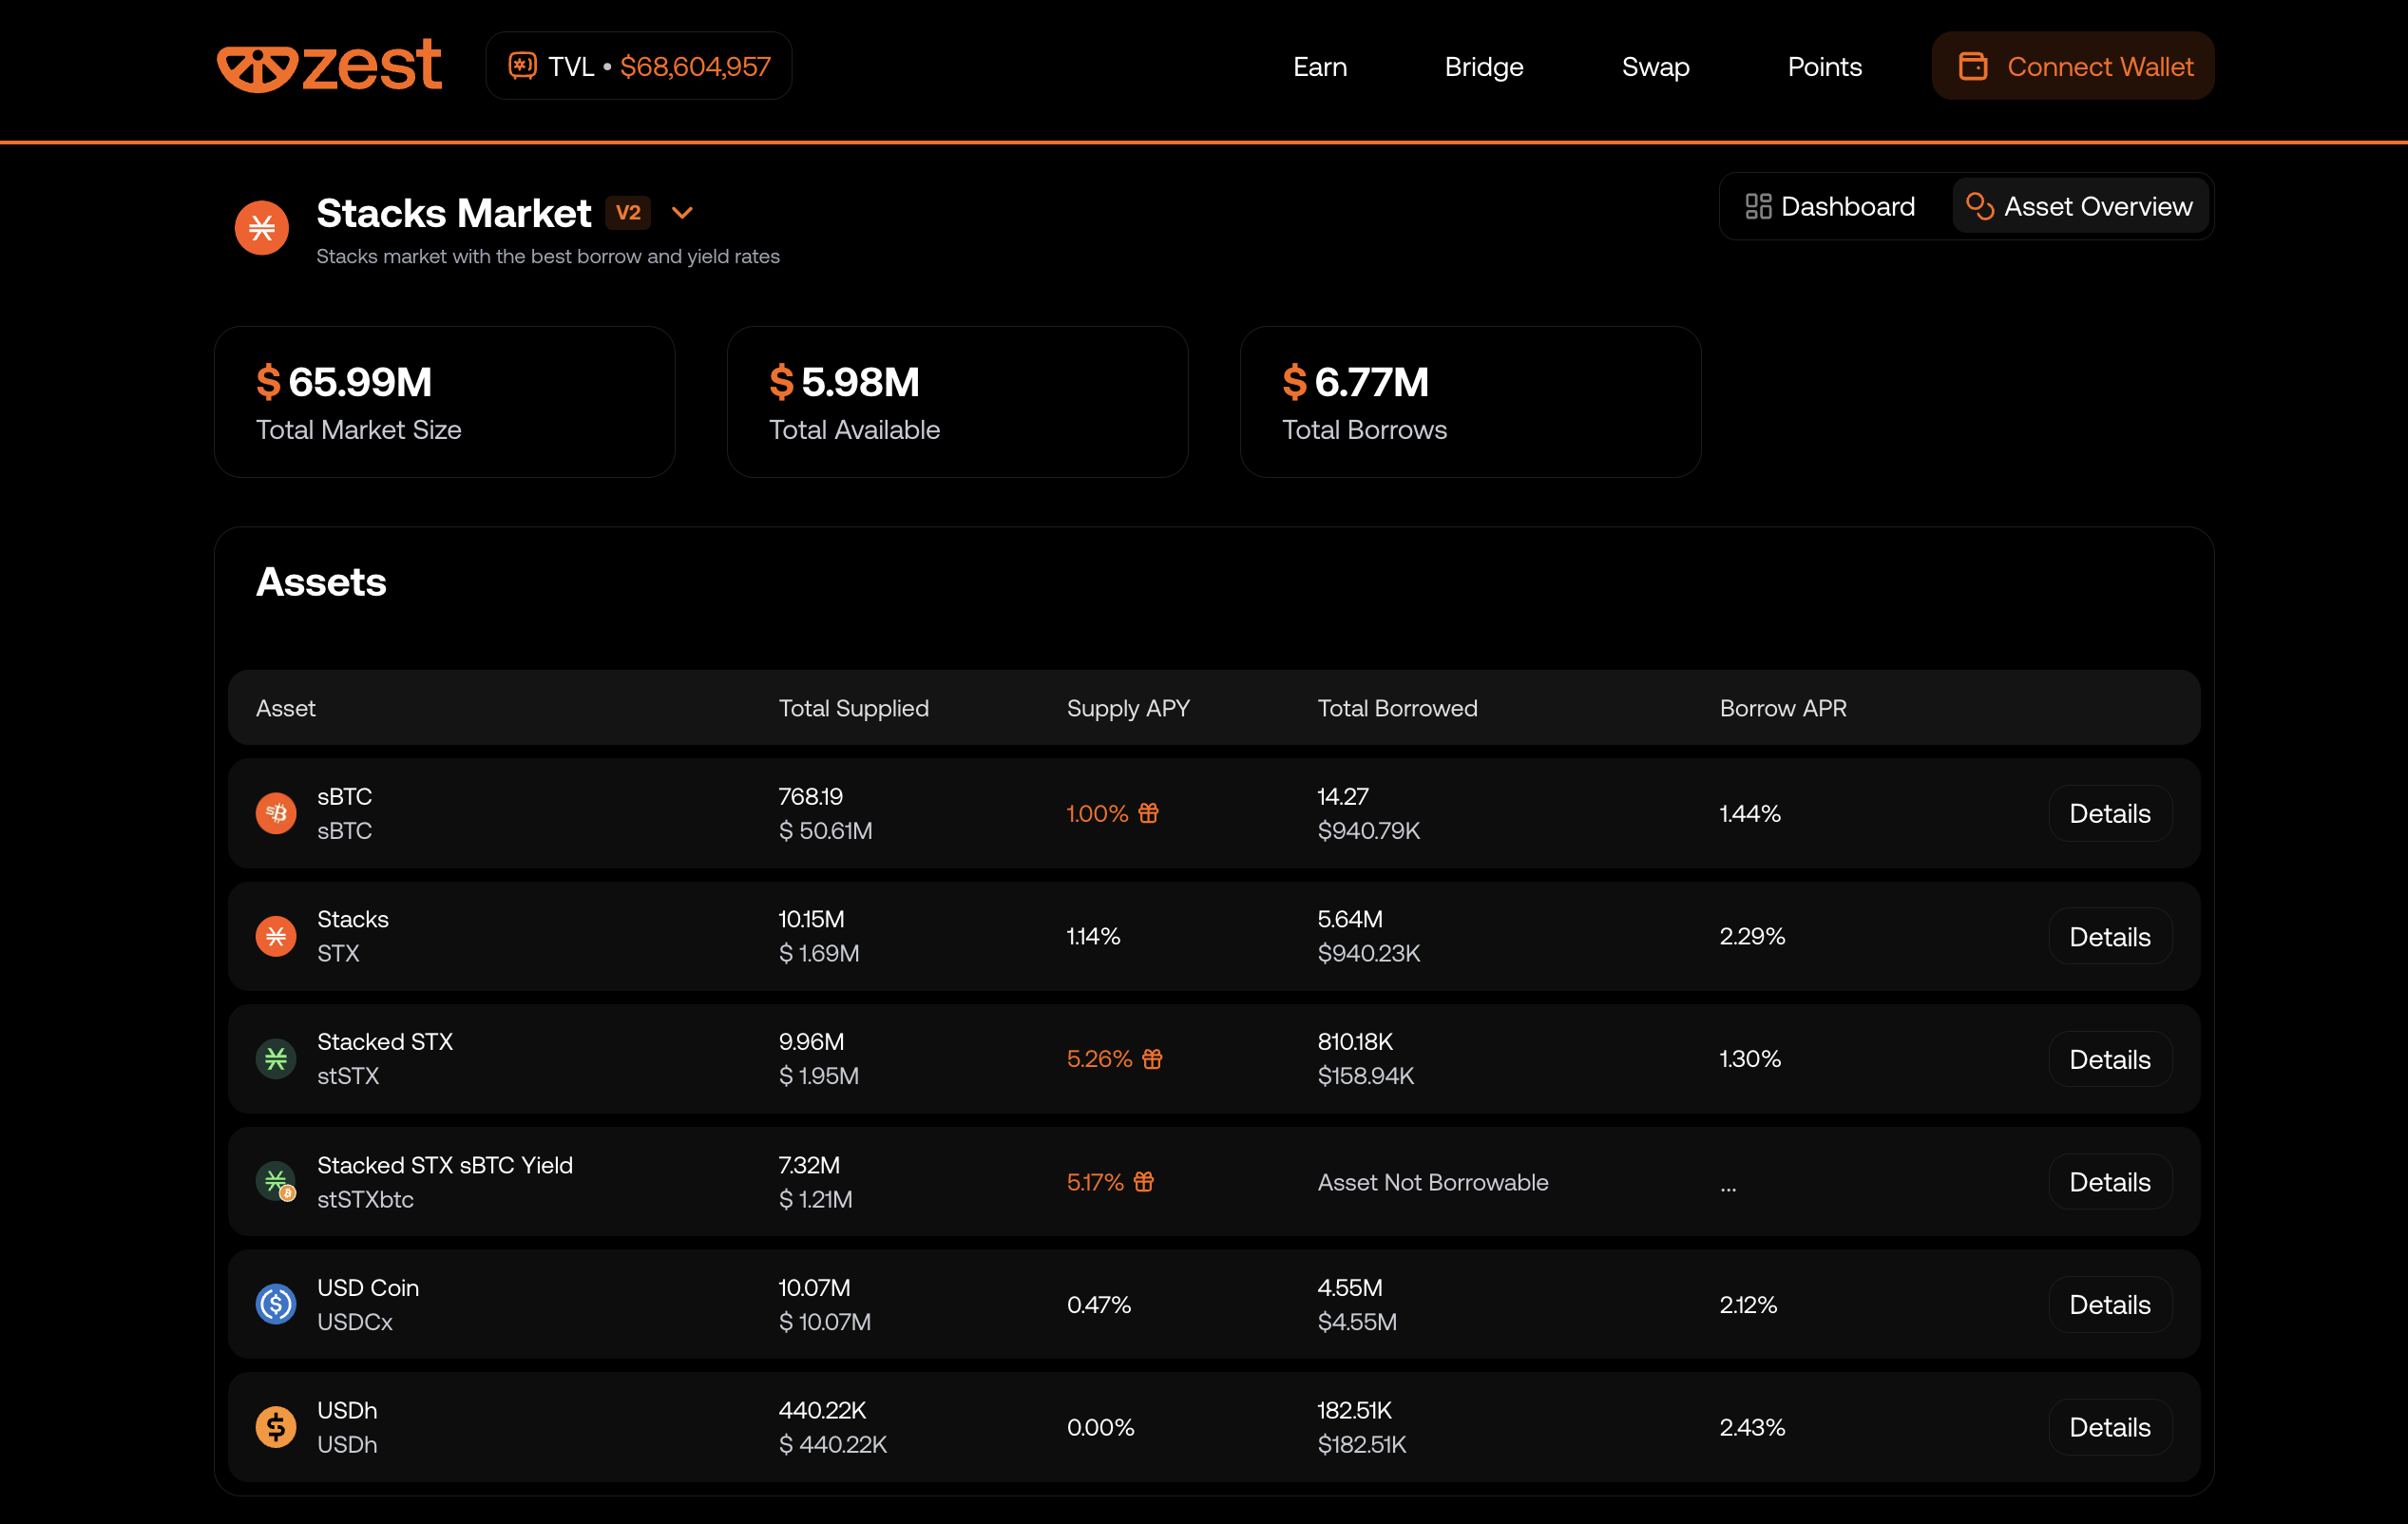Click the V2 version badge

[x=628, y=212]
